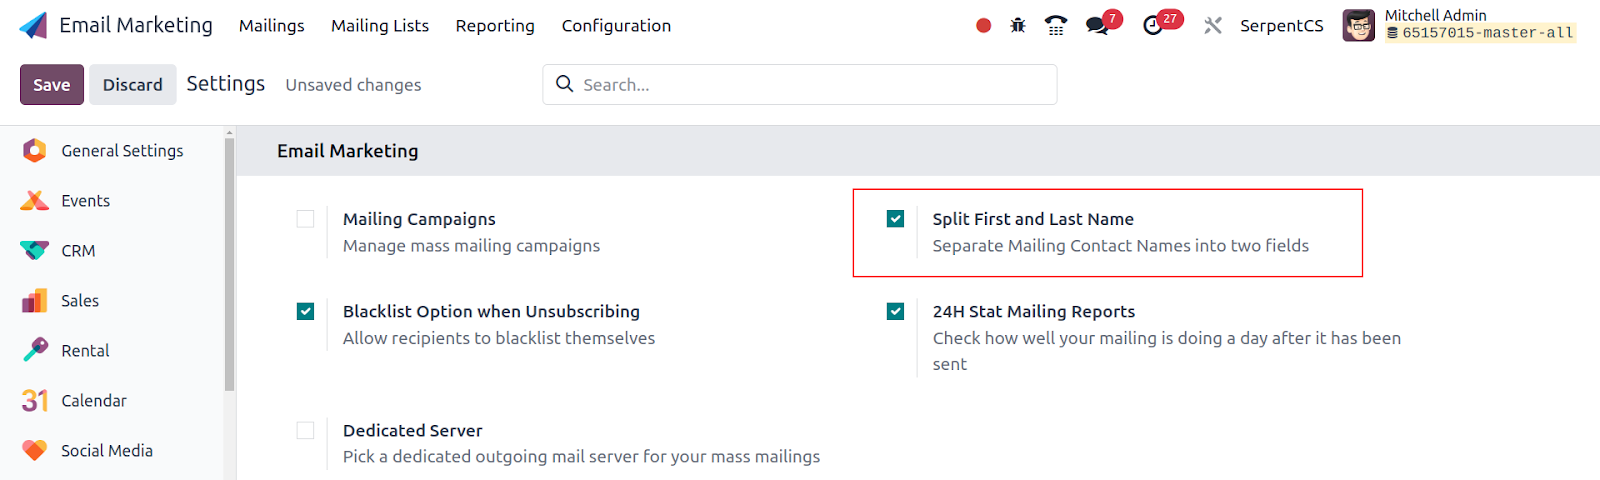Screen dimensions: 1600x480
Task: Expand the Configuration menu
Action: click(616, 26)
